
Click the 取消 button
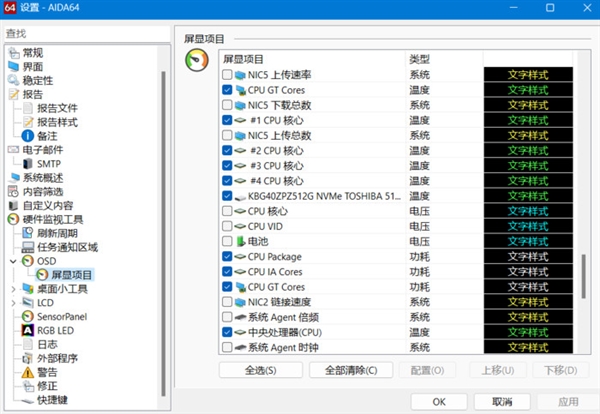502,402
